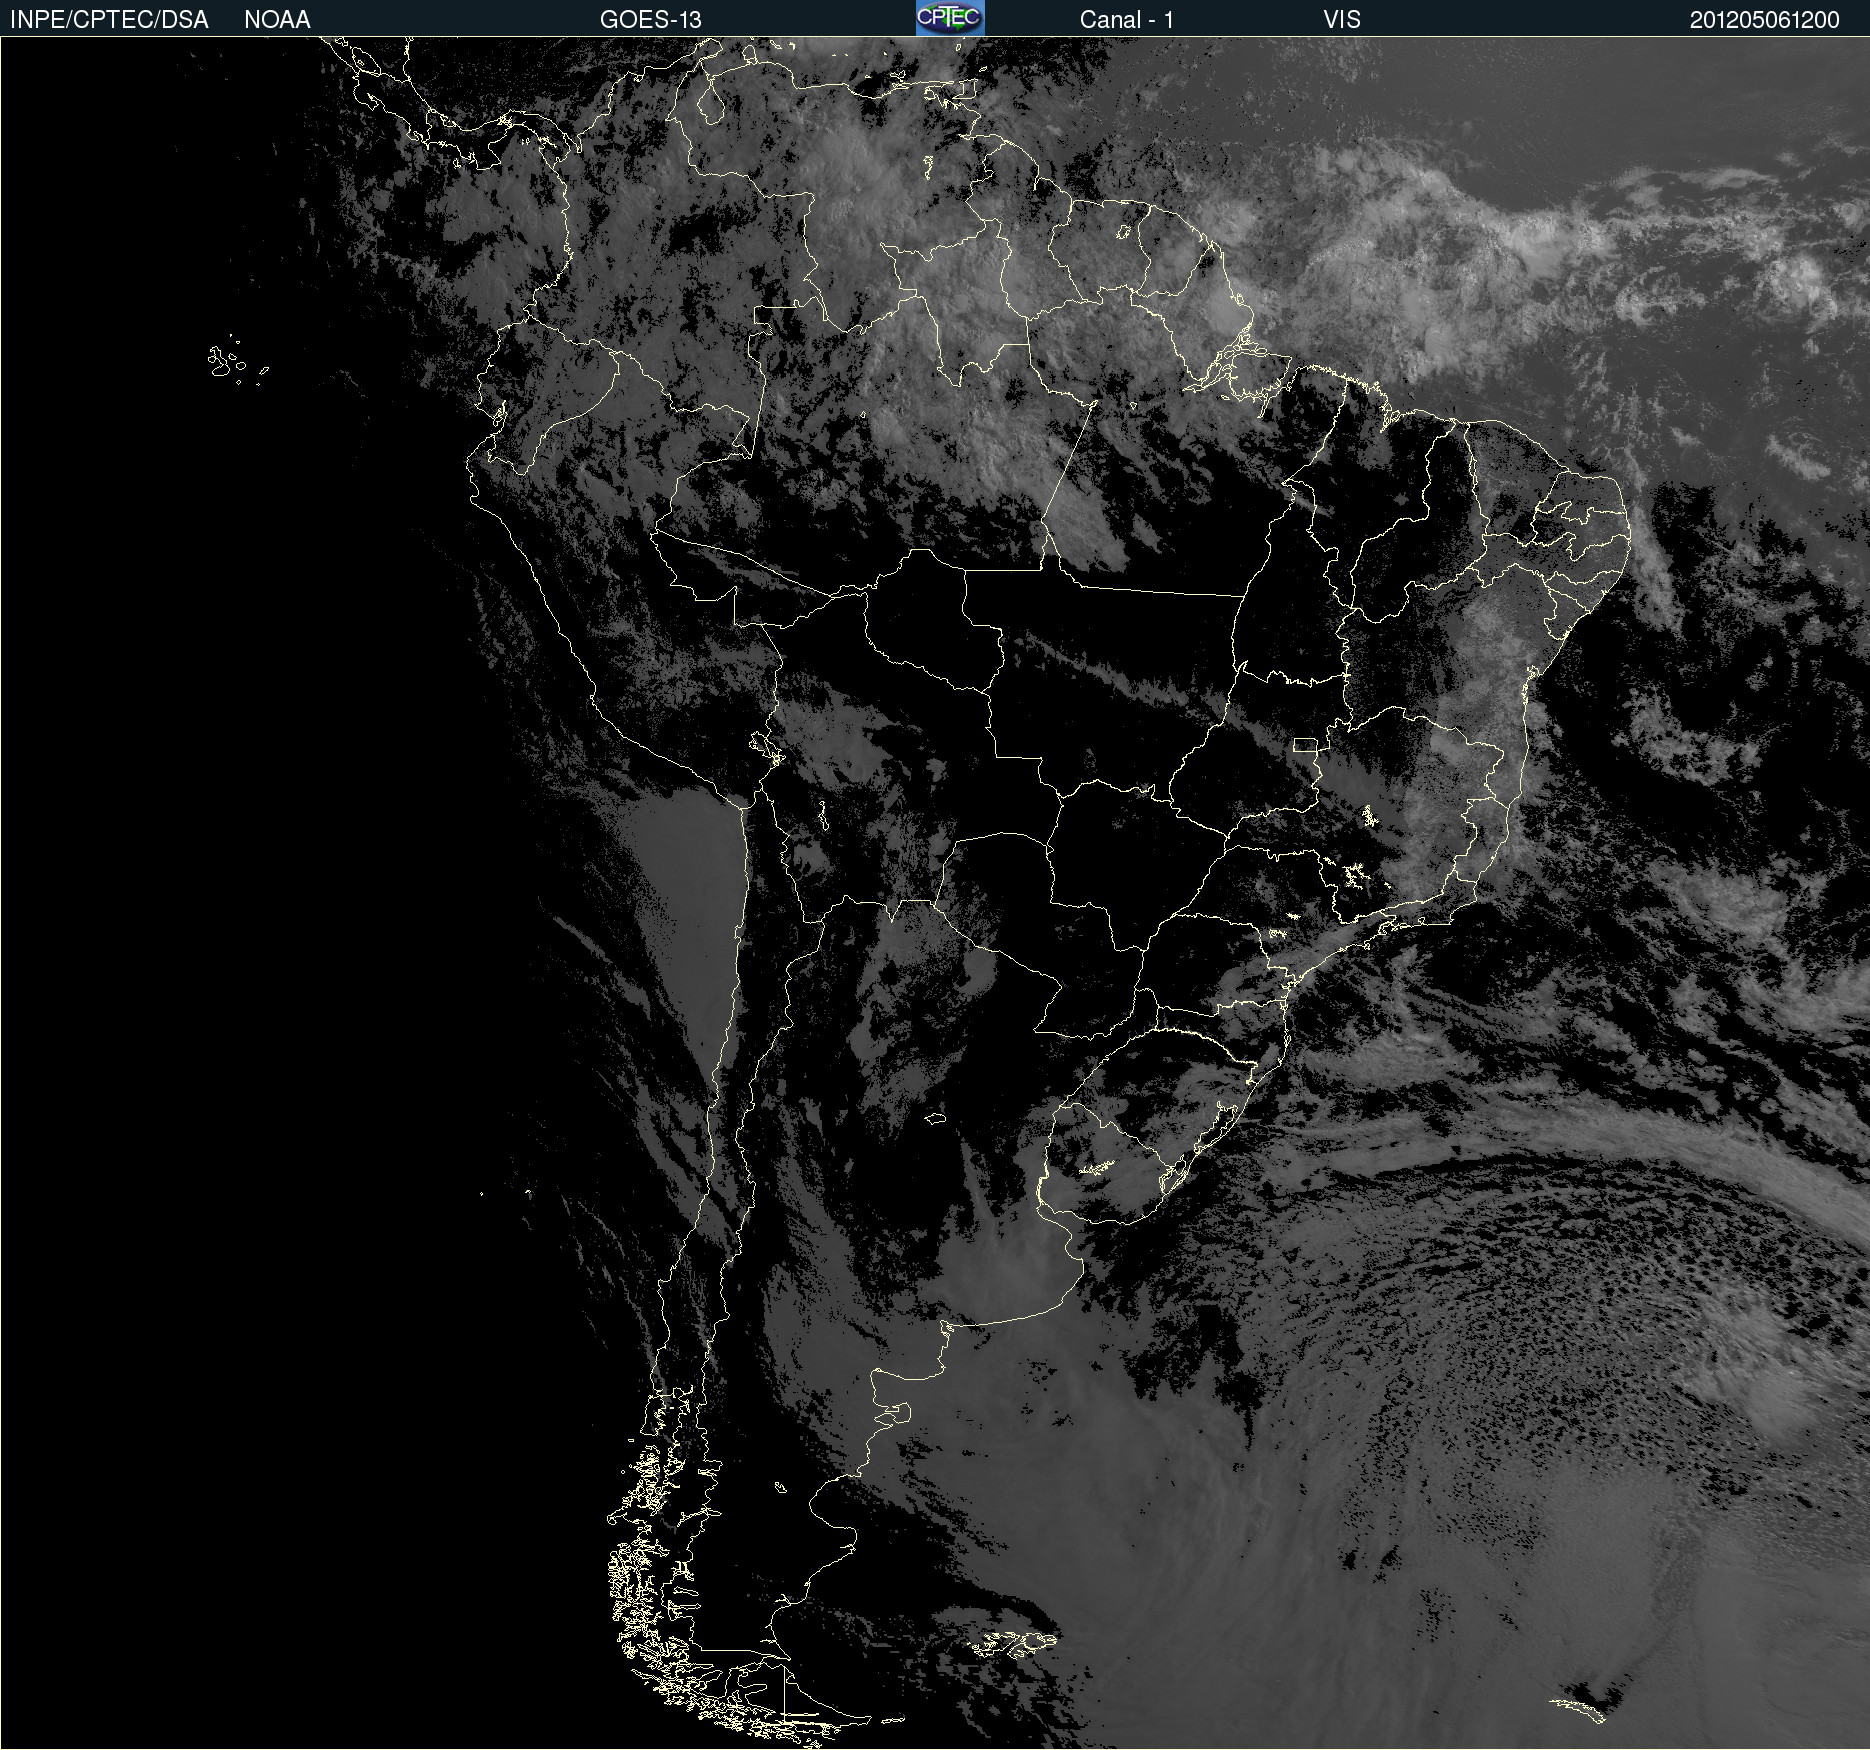
Task: Click the INPE/CPTEC/DSA header text
Action: point(109,20)
